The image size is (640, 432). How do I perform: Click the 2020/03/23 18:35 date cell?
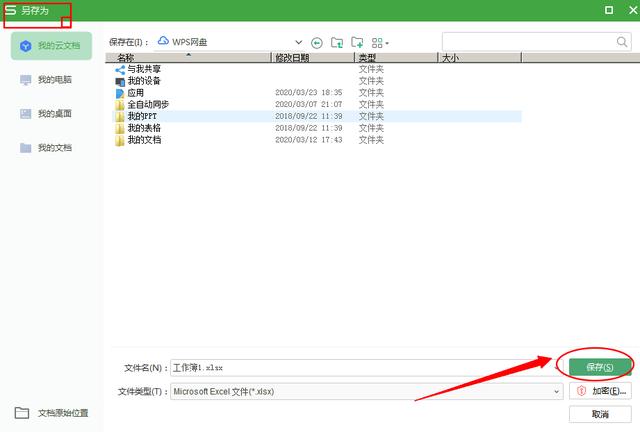click(x=309, y=93)
